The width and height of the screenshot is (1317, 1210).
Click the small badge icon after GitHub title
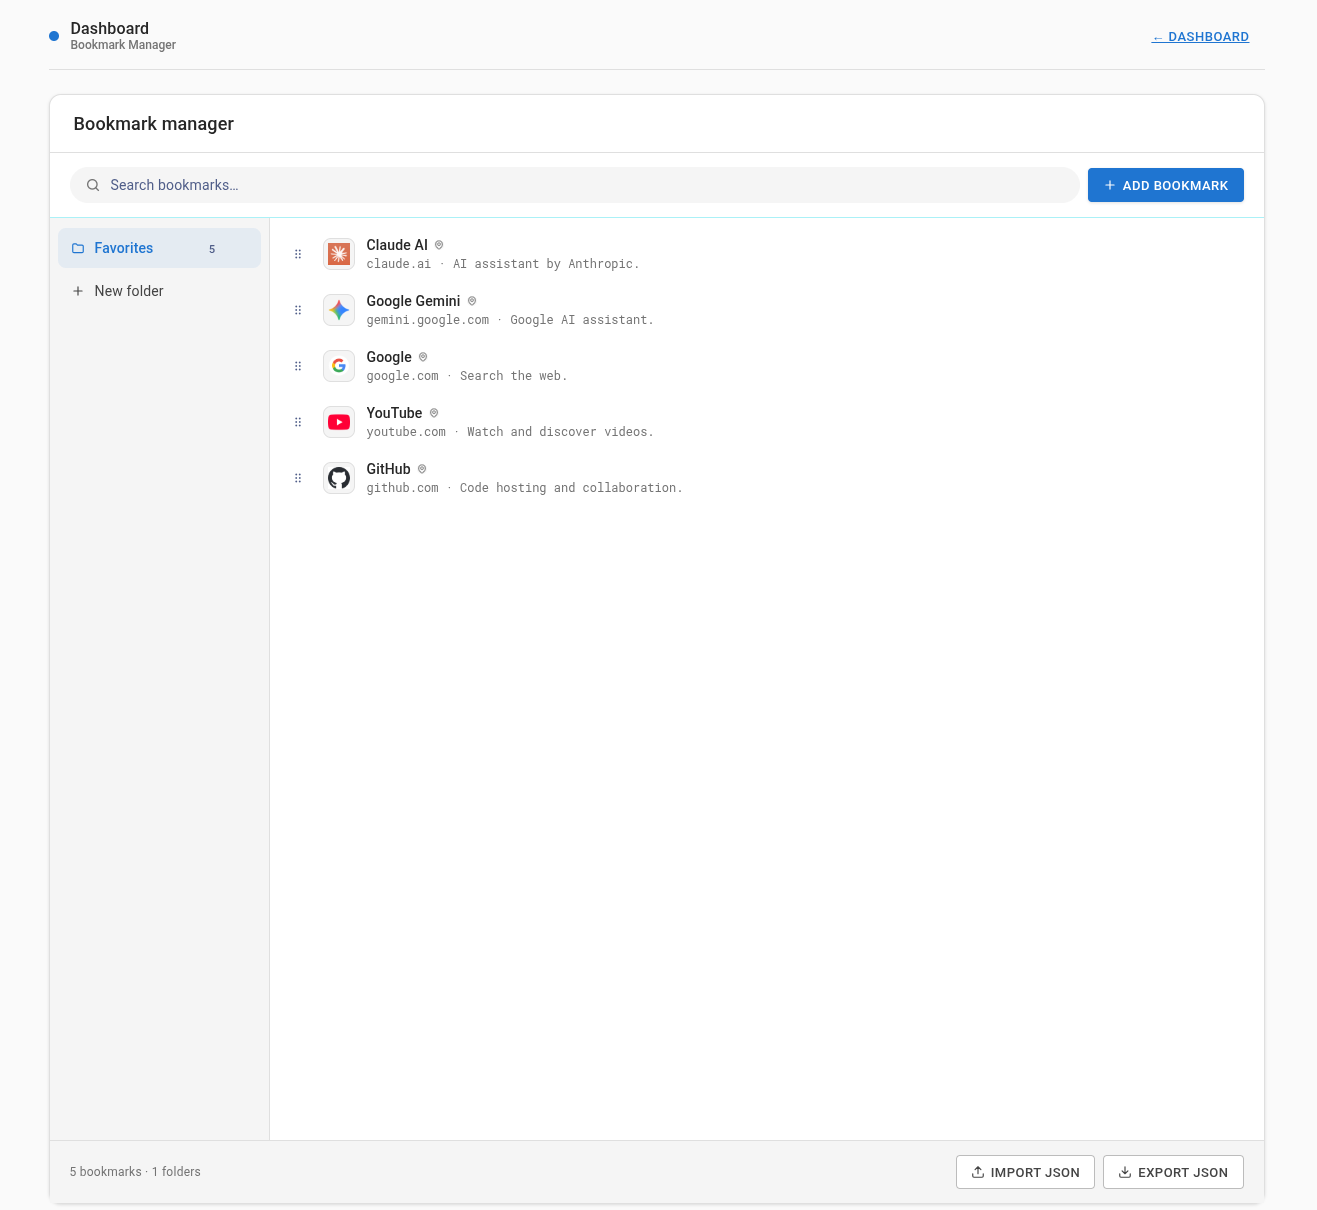coord(422,469)
